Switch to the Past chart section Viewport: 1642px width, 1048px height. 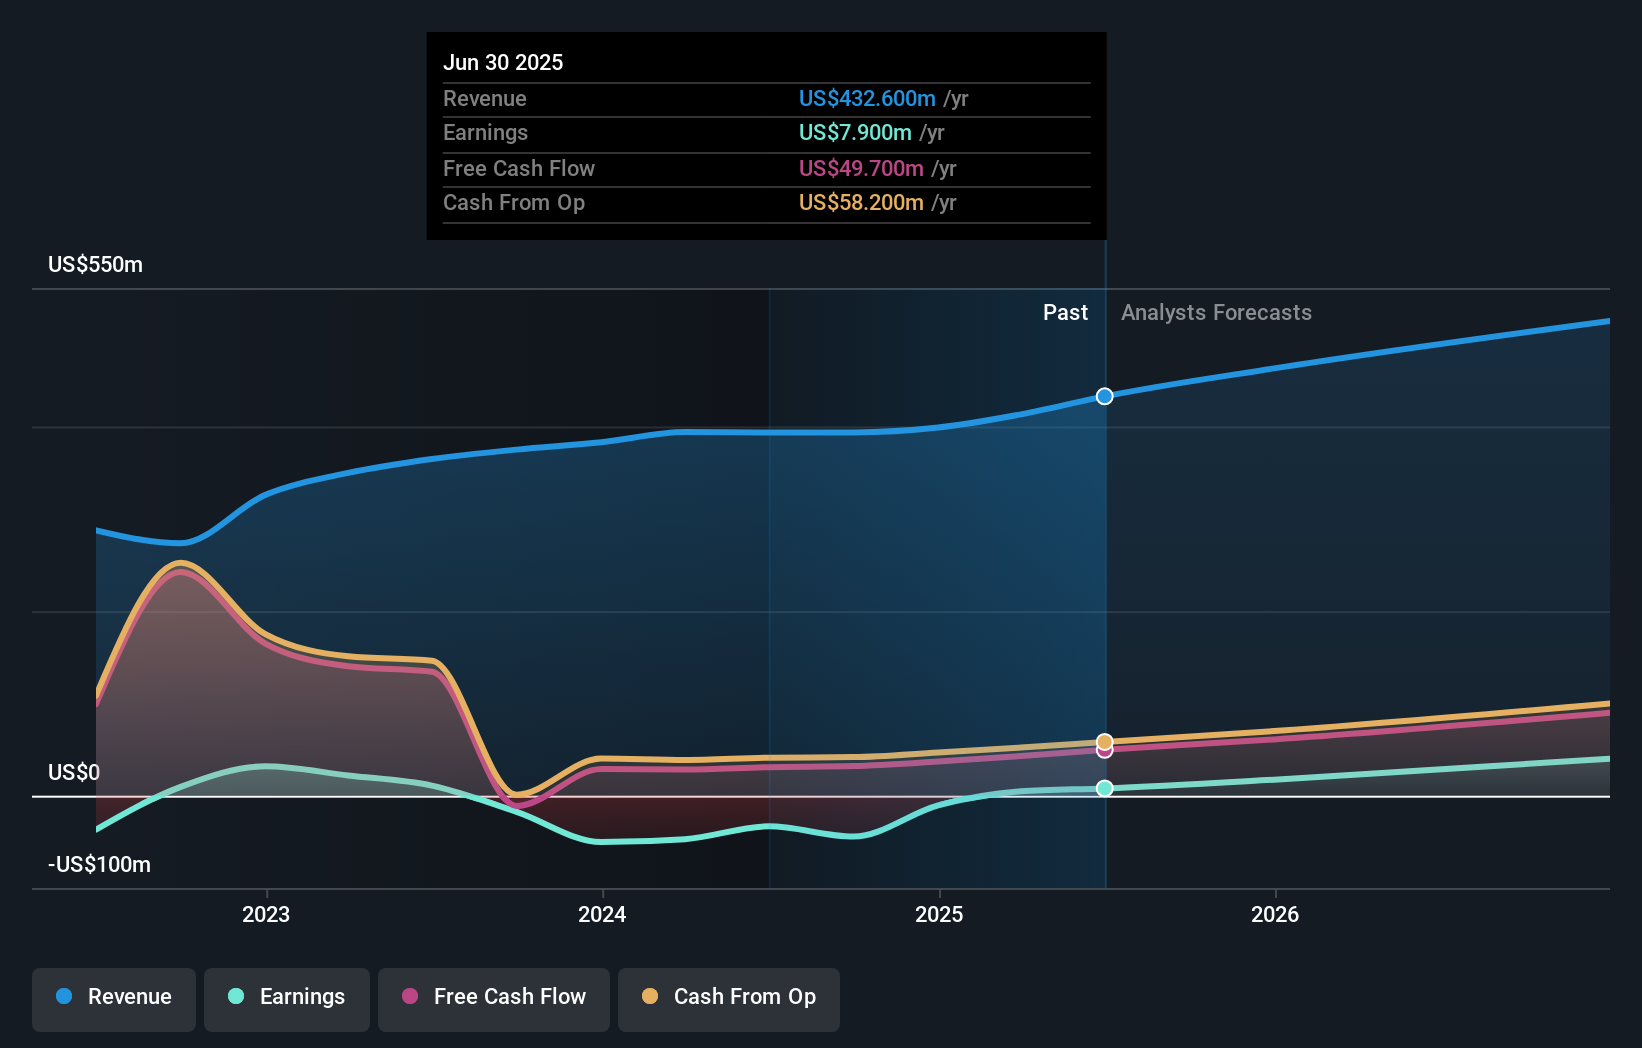(1064, 312)
